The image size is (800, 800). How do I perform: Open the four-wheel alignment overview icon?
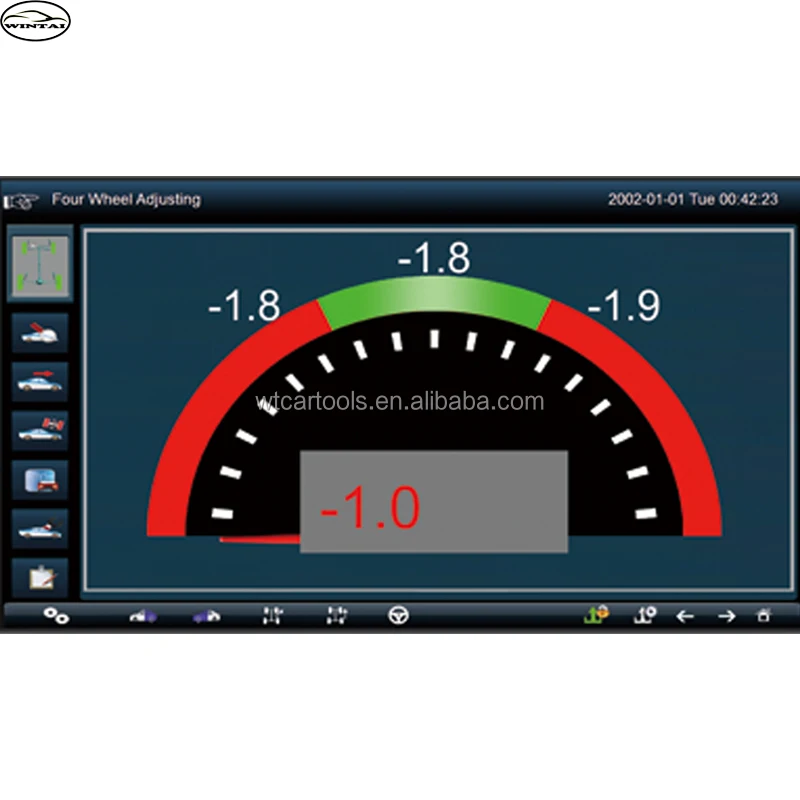coord(40,265)
